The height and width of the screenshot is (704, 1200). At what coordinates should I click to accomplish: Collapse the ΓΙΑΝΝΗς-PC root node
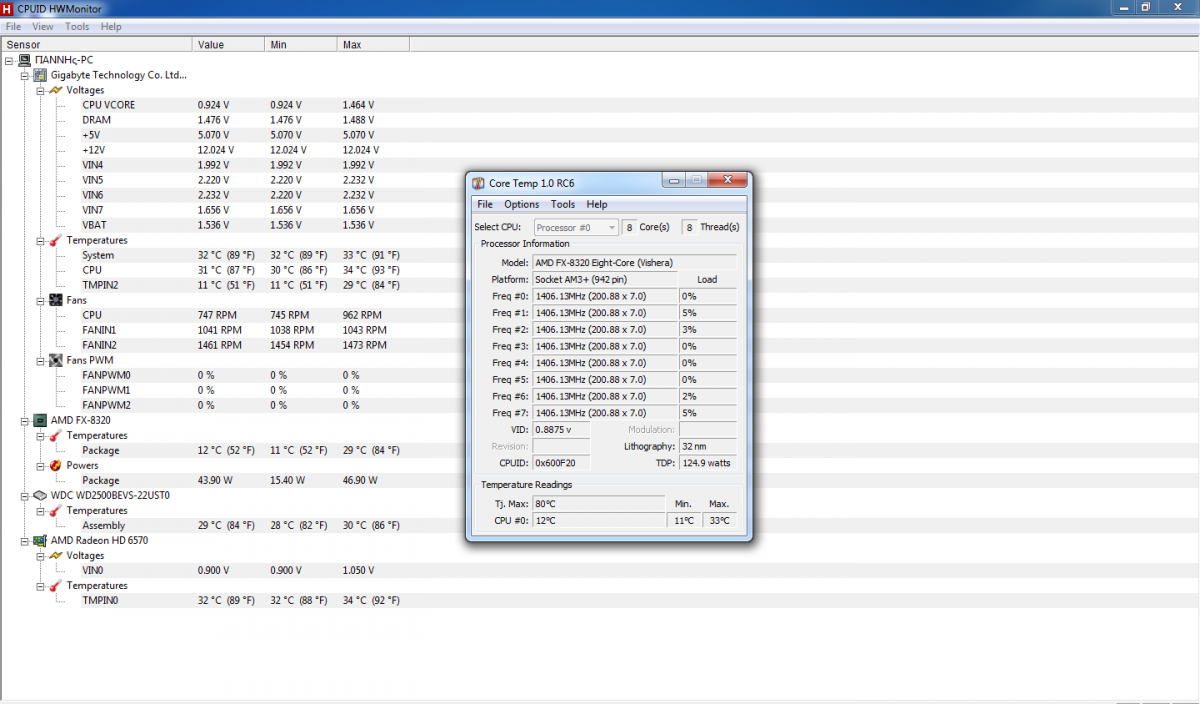coord(9,60)
